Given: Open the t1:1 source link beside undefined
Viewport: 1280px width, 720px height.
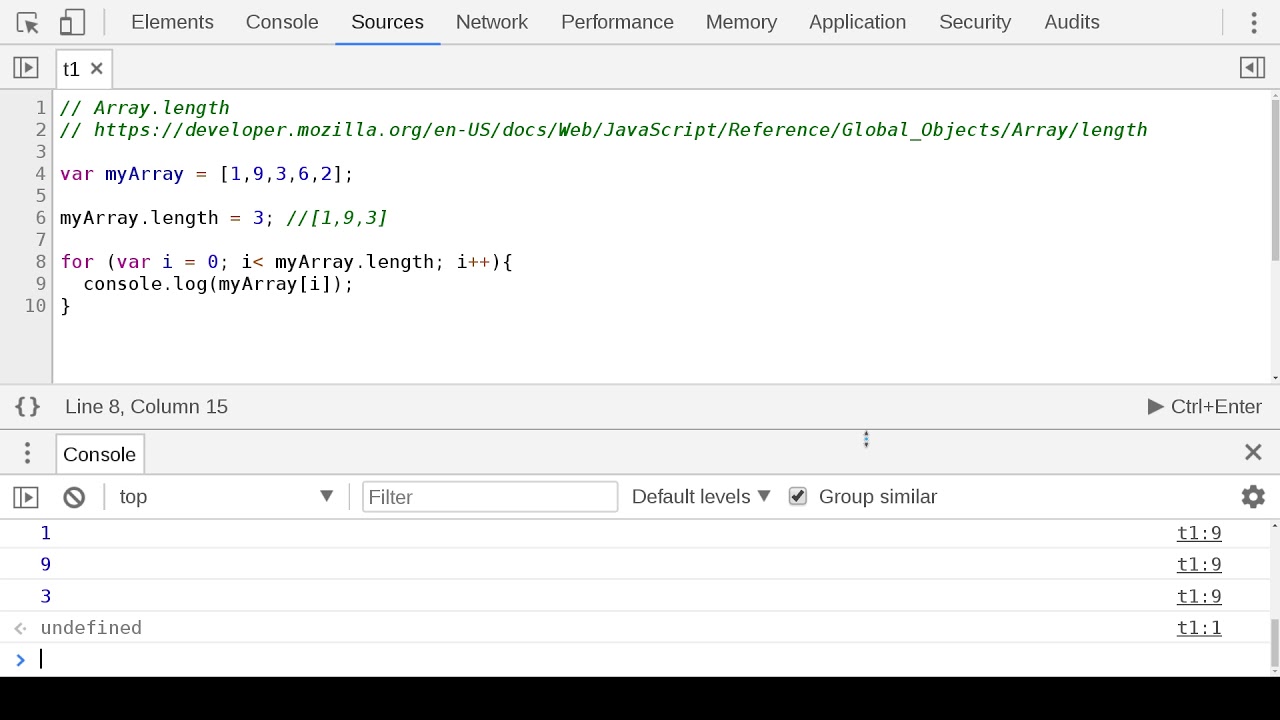Looking at the screenshot, I should click(x=1199, y=627).
